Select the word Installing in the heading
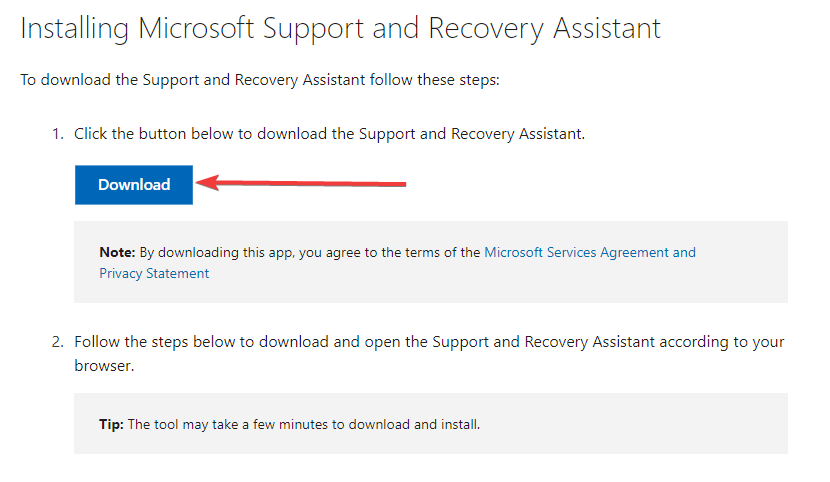This screenshot has width=830, height=482. tap(75, 28)
